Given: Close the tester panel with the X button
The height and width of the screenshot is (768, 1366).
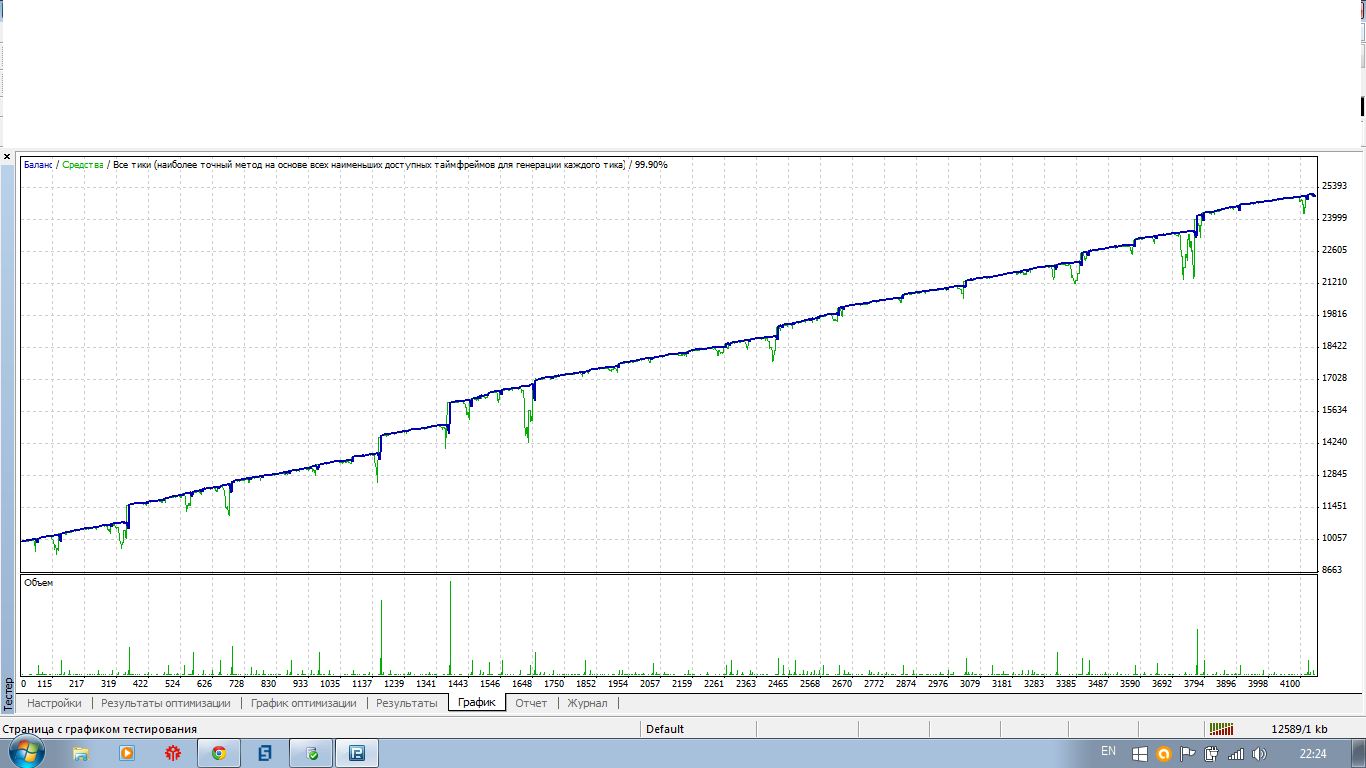Looking at the screenshot, I should 7,157.
